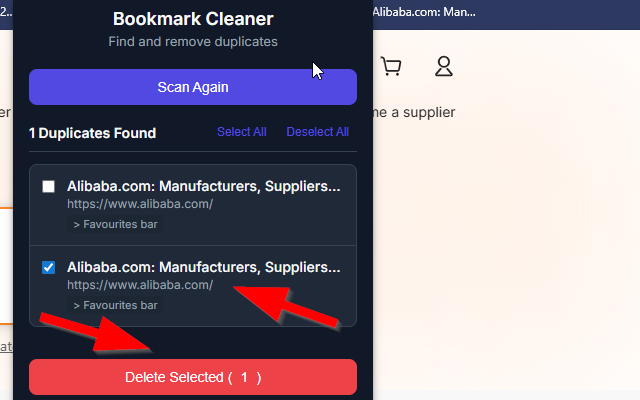Image resolution: width=640 pixels, height=400 pixels.
Task: Click the 'Find and remove duplicates' subtitle
Action: [193, 42]
